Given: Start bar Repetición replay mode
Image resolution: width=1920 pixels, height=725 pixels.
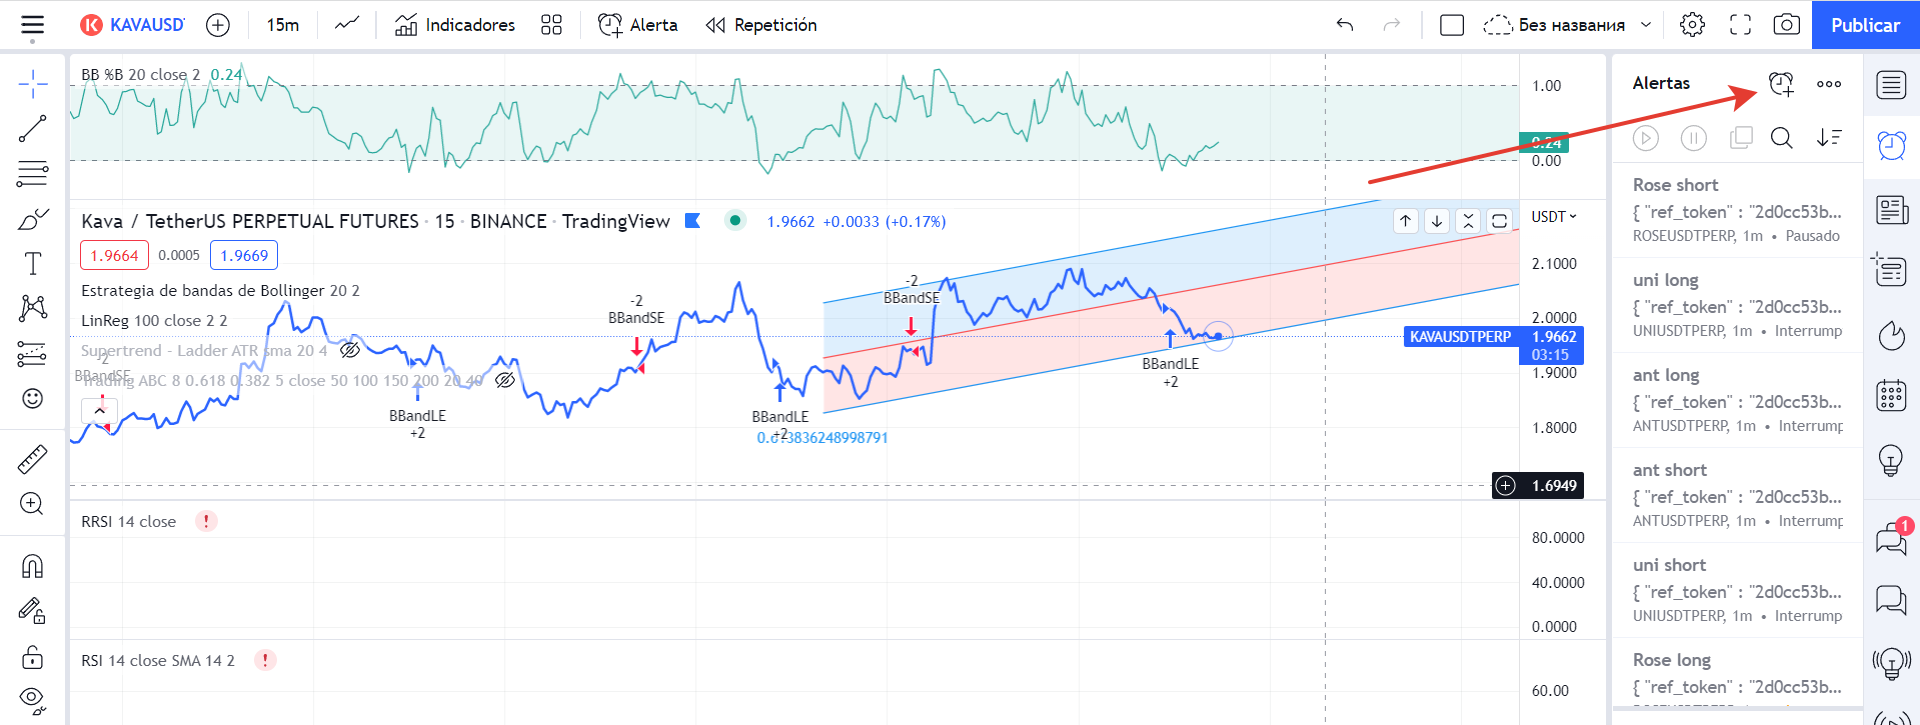Looking at the screenshot, I should (761, 25).
